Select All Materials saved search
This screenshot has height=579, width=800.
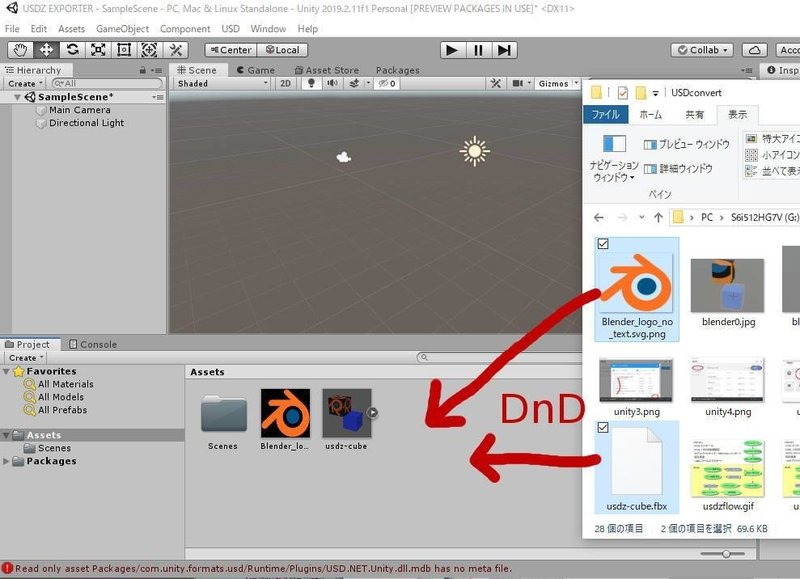(x=60, y=384)
